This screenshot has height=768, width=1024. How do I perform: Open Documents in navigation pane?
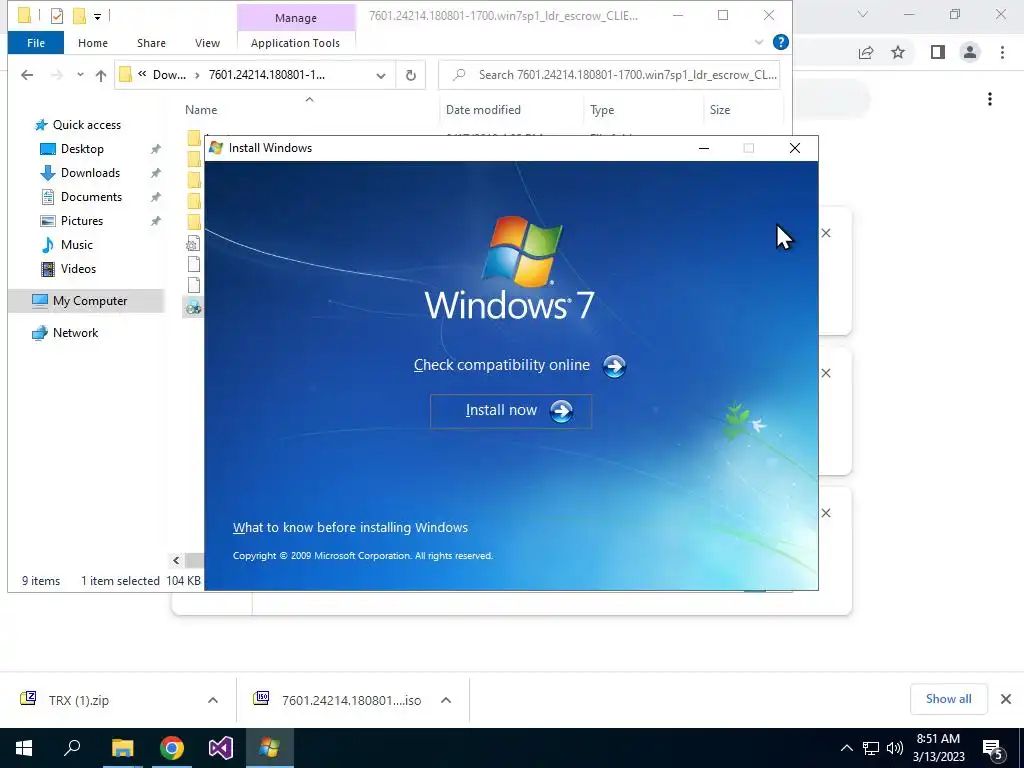point(91,197)
